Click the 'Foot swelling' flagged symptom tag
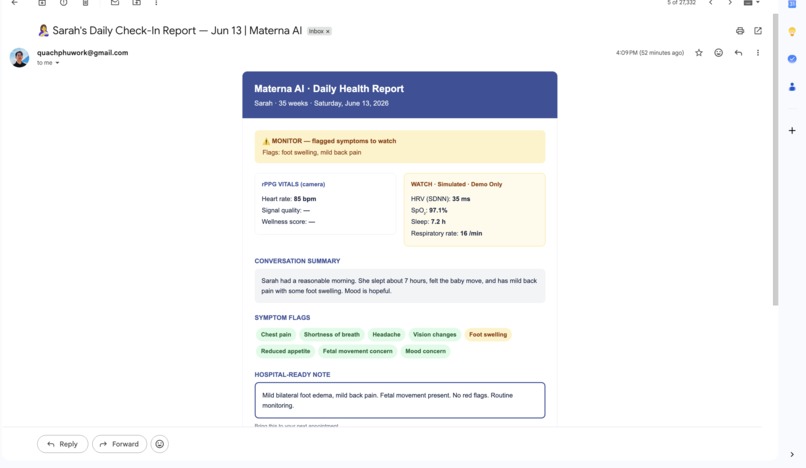Screen dimensions: 806x468 (488, 334)
